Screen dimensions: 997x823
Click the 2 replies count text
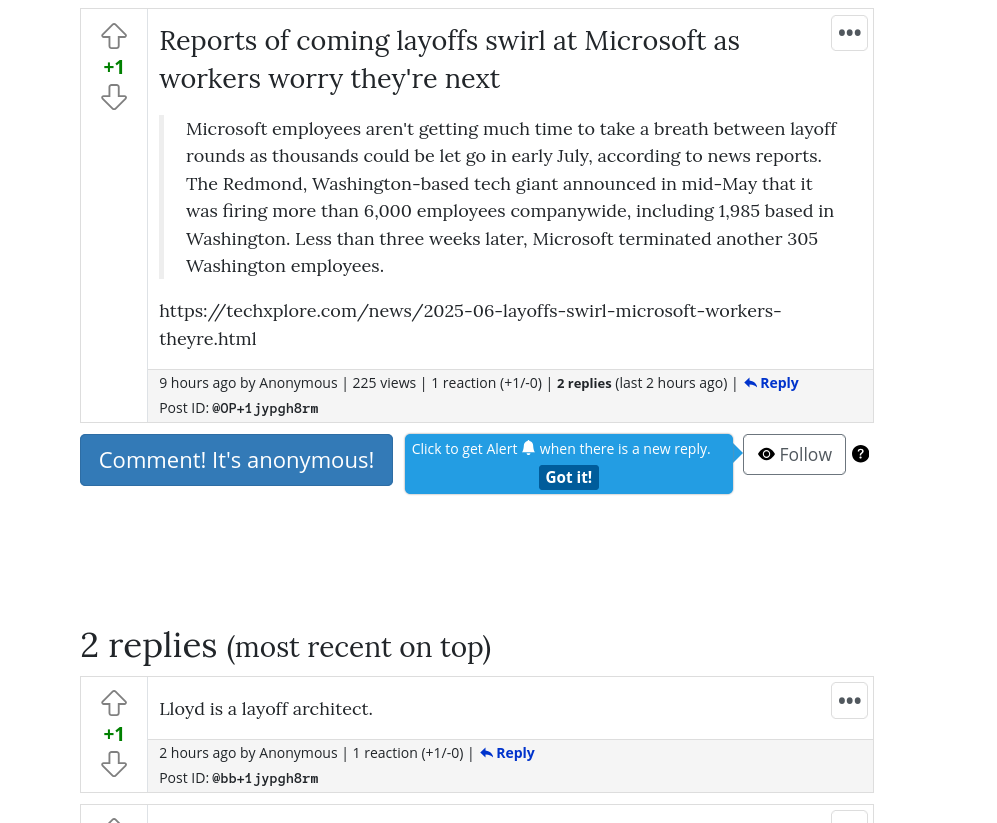tap(584, 383)
